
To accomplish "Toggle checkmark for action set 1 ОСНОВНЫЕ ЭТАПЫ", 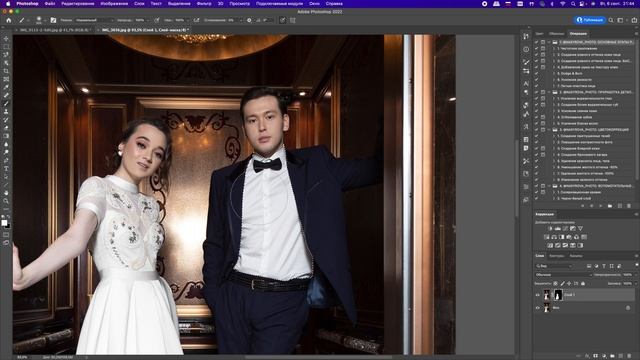I will [536, 42].
